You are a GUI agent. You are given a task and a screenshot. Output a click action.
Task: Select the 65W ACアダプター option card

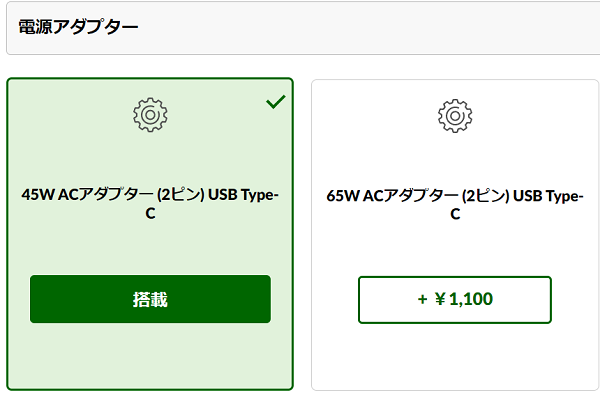click(455, 235)
